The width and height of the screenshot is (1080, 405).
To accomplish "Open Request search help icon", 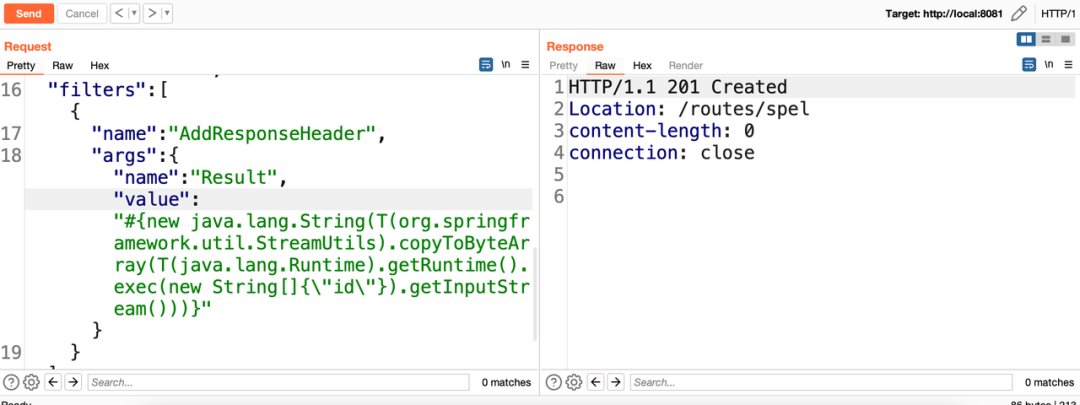I will pos(11,382).
